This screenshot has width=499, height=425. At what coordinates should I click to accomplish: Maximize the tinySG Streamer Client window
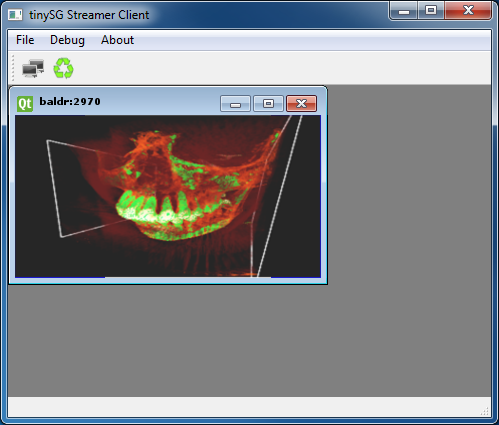pos(431,11)
